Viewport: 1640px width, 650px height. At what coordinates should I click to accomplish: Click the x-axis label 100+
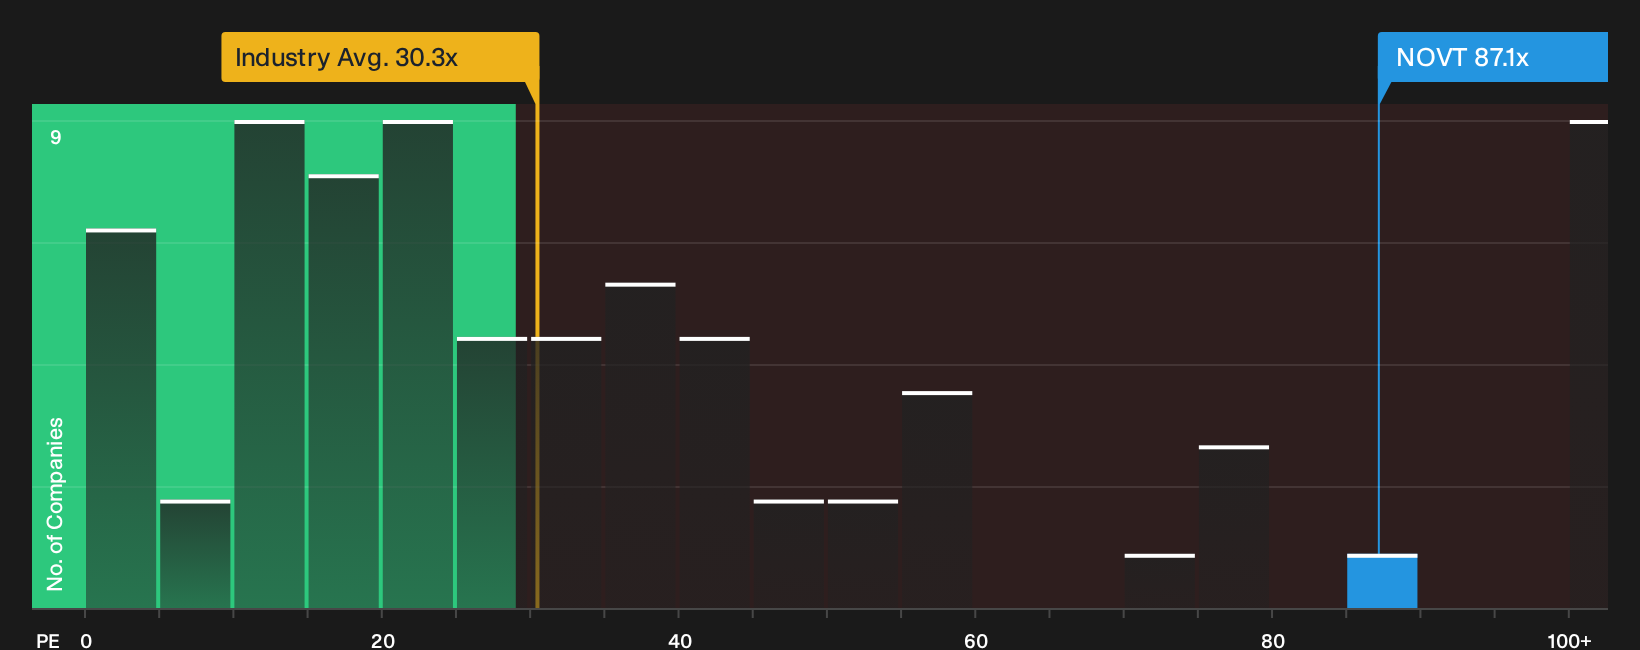[x=1569, y=640]
